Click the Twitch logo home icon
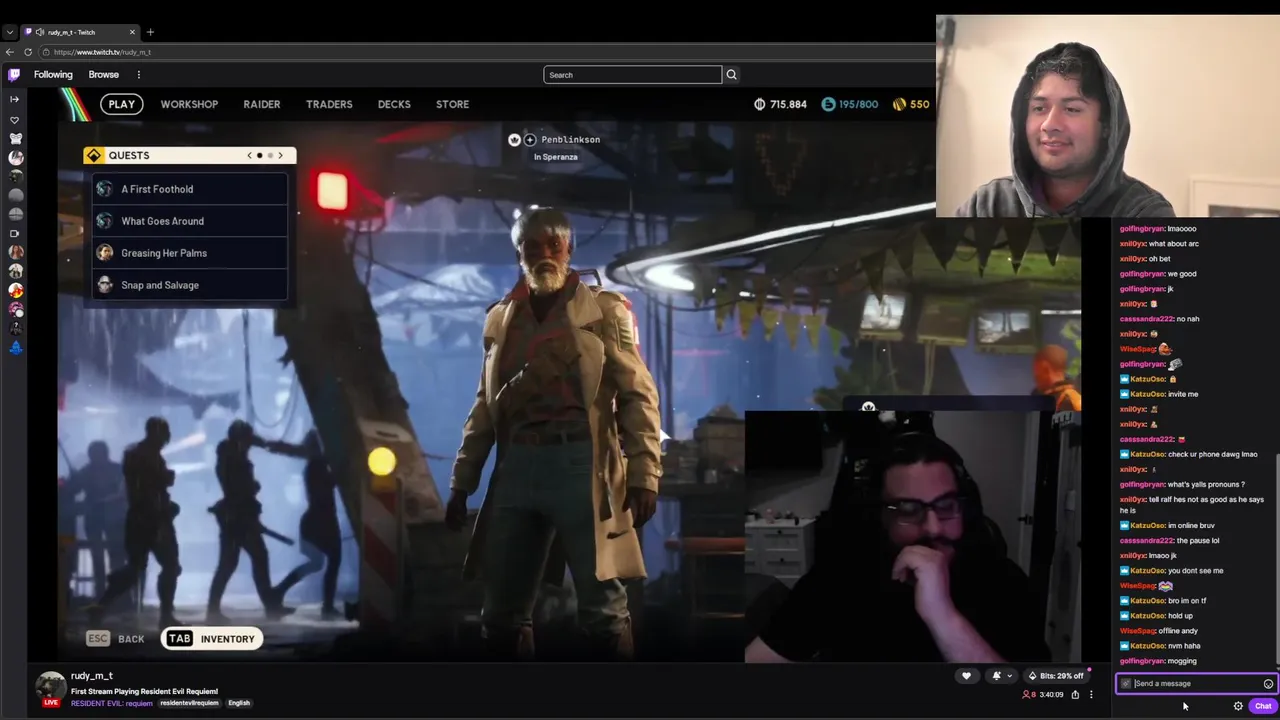1280x720 pixels. [x=14, y=74]
